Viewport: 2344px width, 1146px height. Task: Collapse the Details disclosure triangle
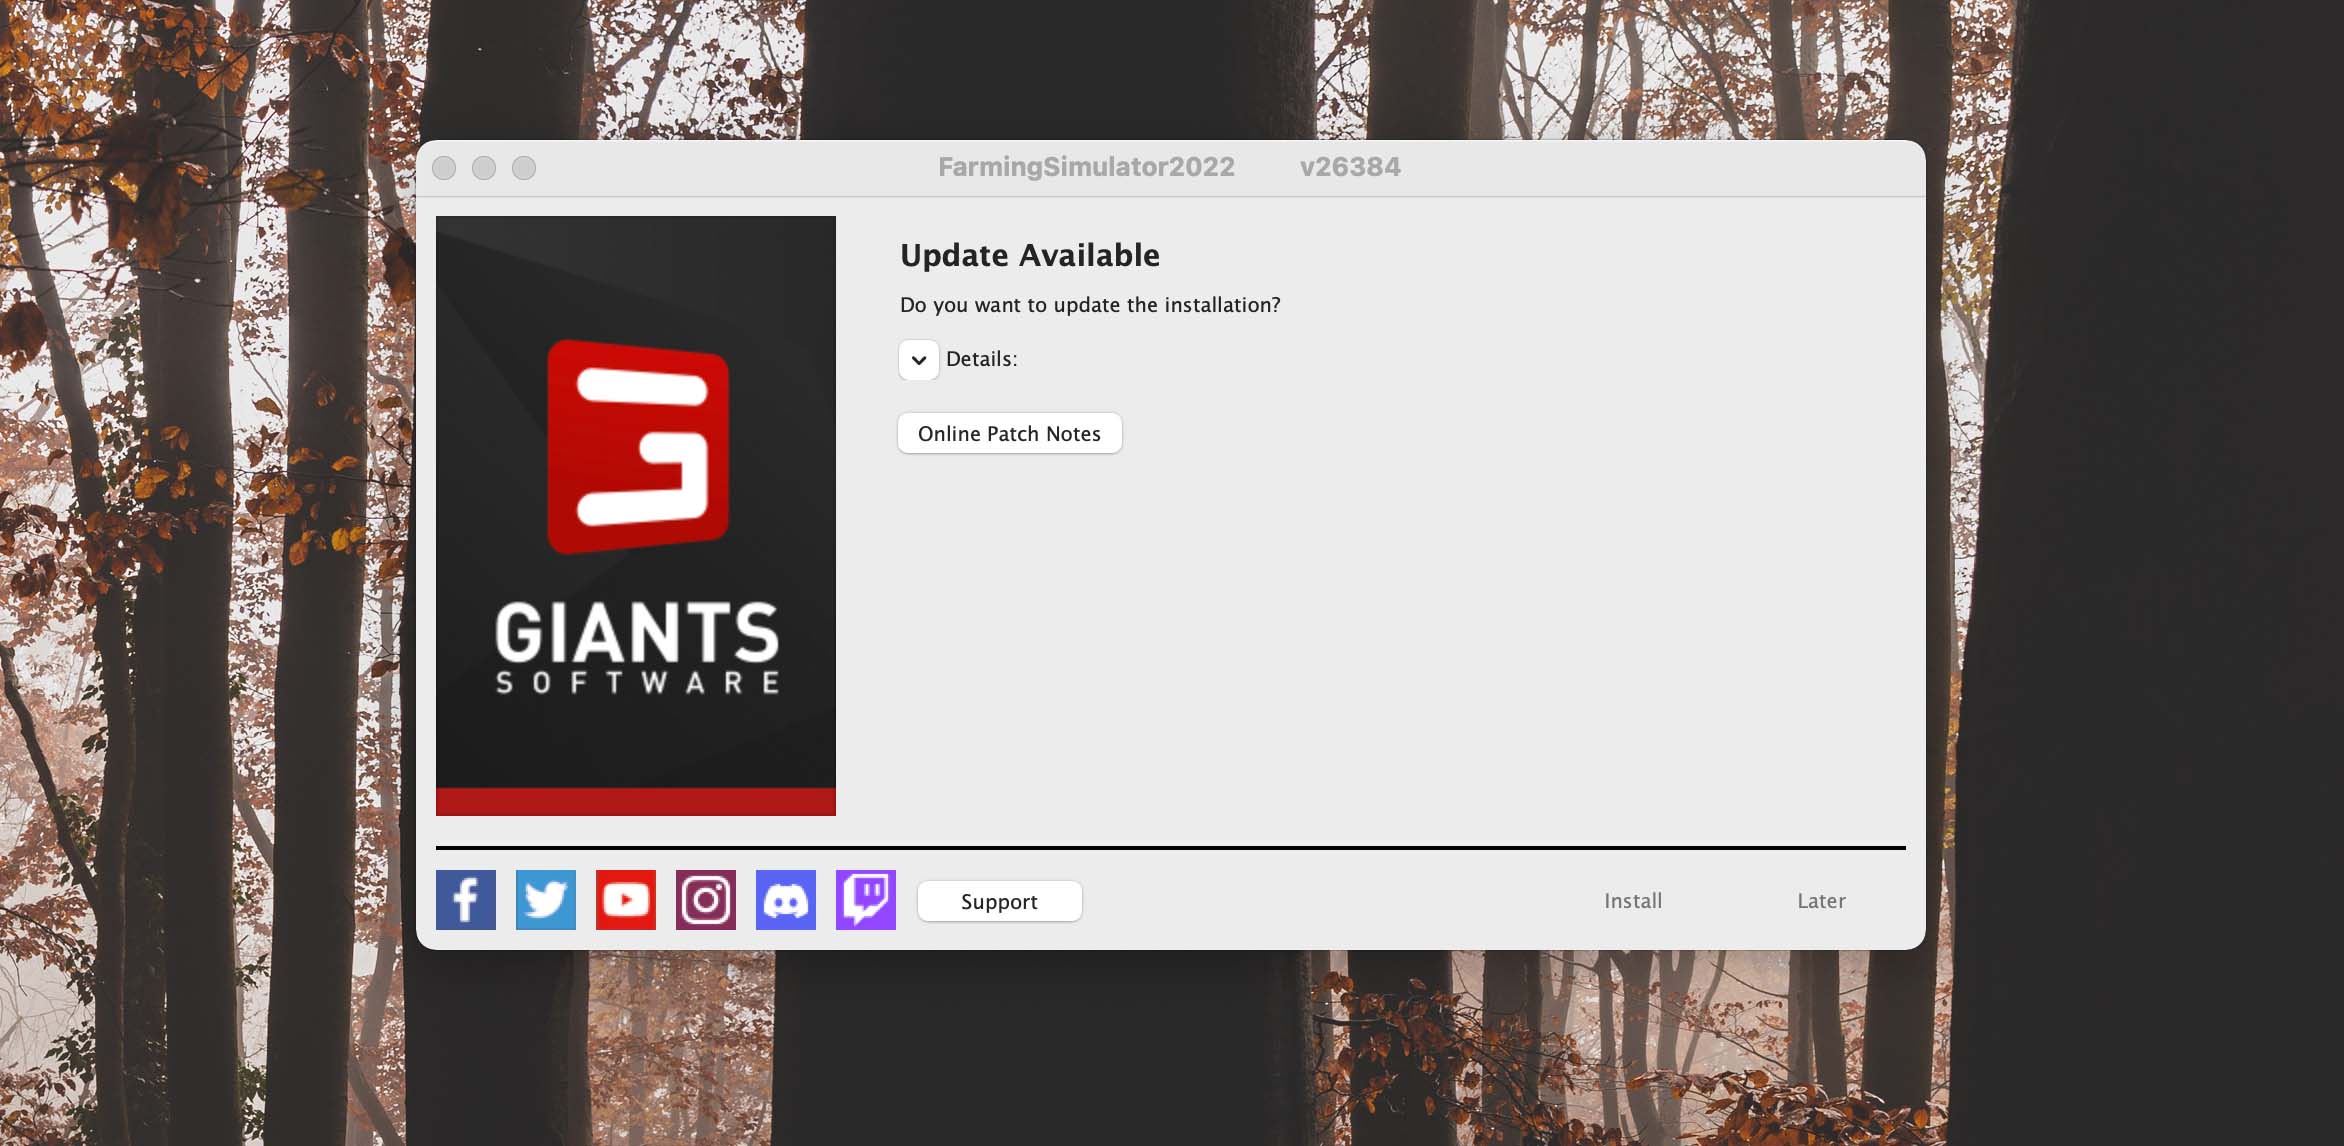point(918,359)
